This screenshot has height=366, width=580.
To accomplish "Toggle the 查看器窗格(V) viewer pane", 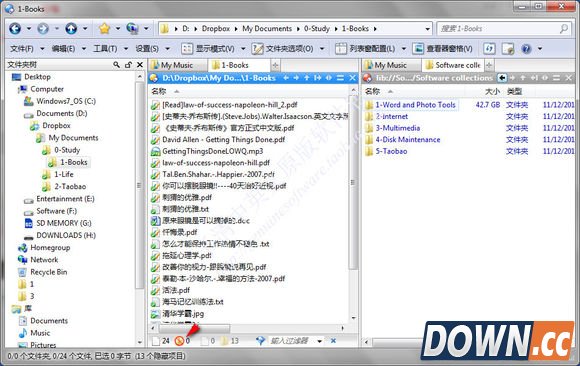I will tap(442, 48).
